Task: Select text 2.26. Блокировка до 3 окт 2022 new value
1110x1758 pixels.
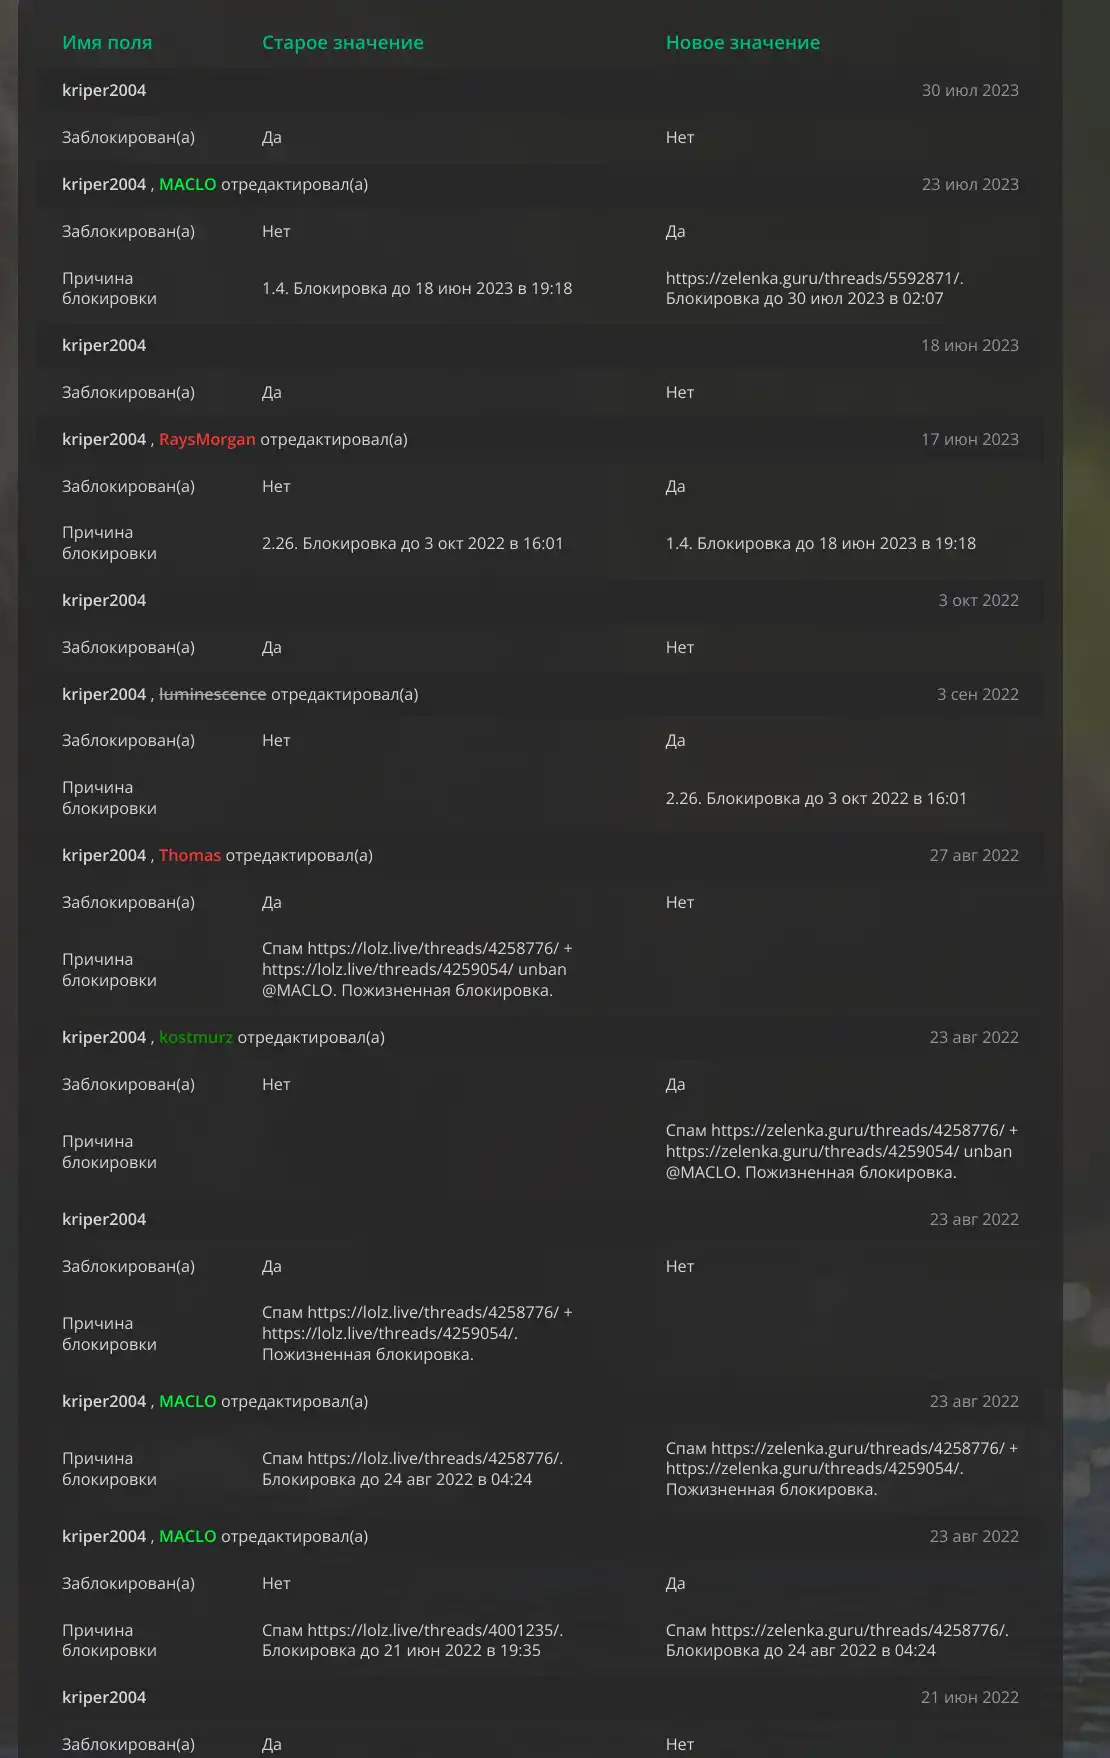Action: (816, 798)
